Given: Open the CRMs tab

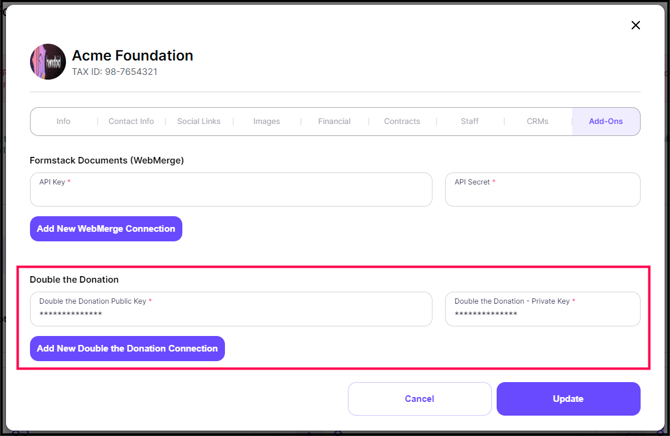Looking at the screenshot, I should (537, 122).
